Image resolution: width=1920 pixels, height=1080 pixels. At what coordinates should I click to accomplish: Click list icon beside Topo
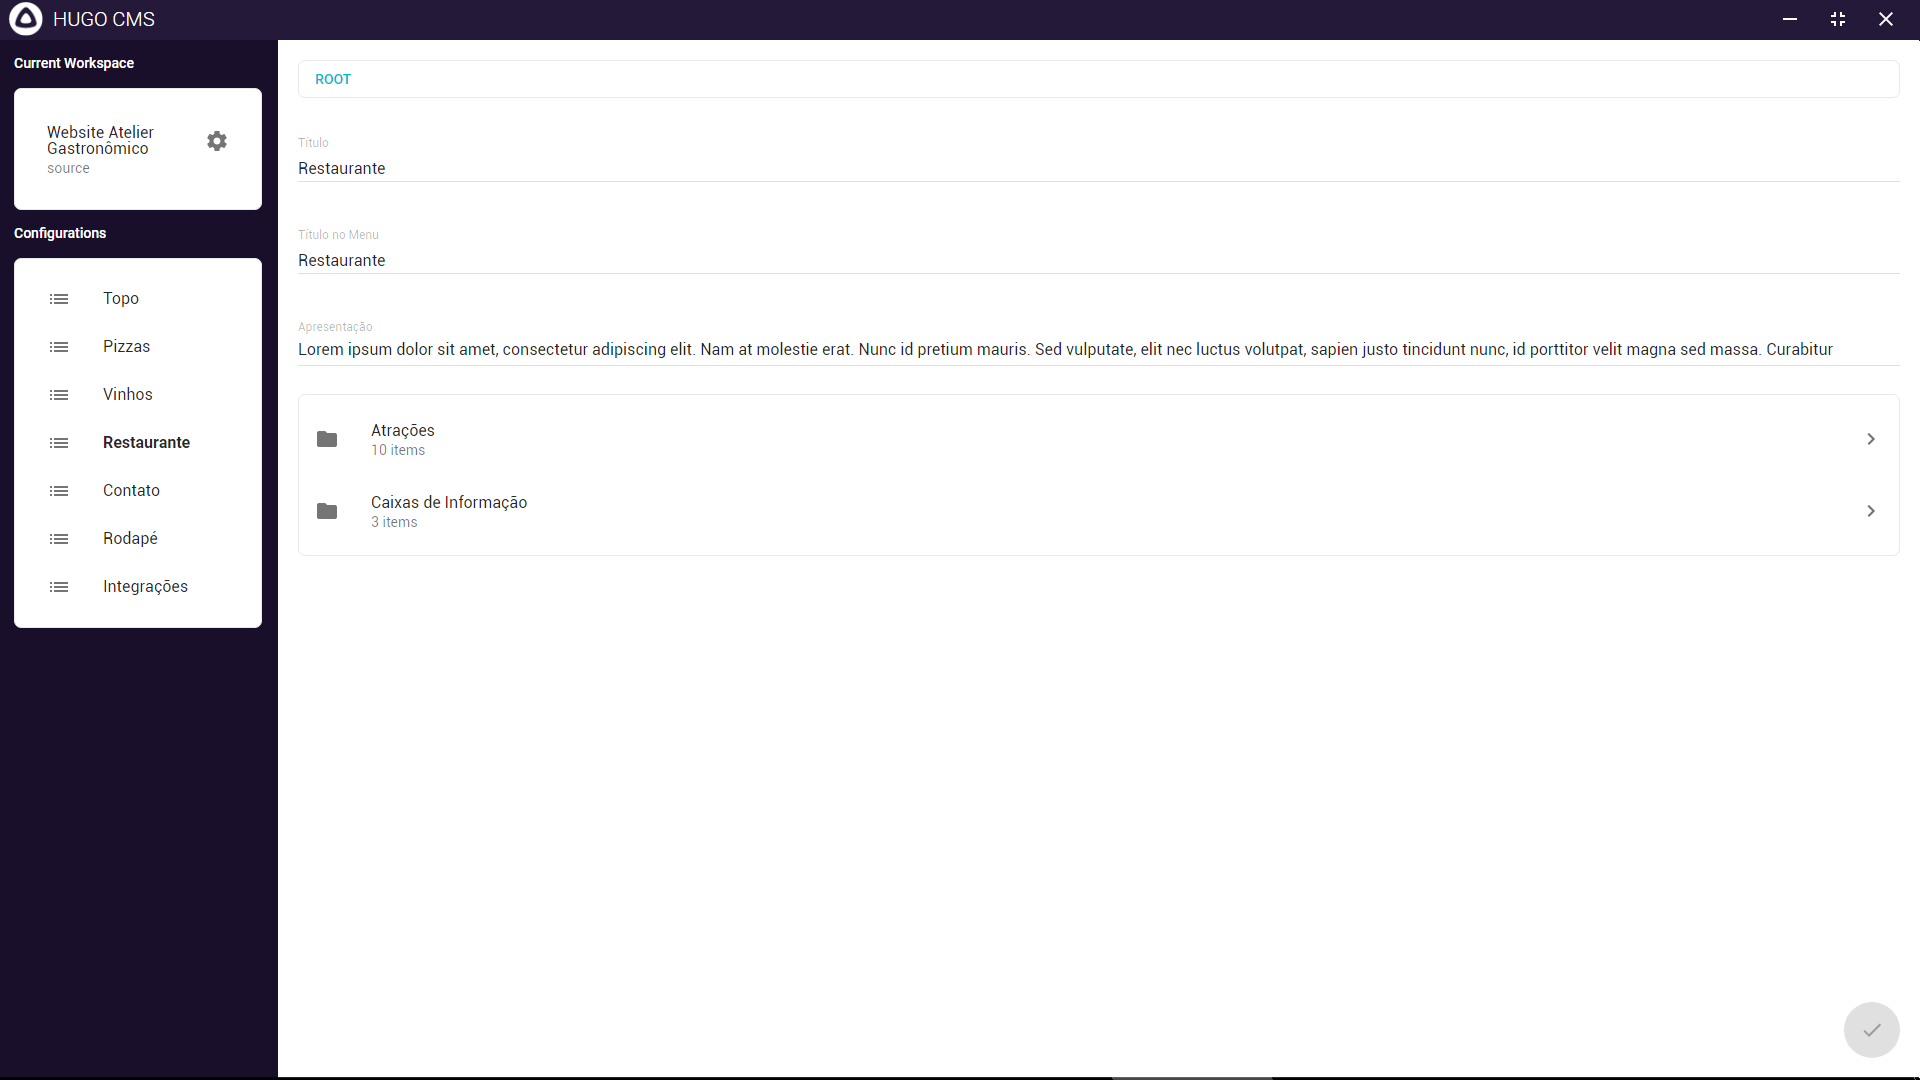59,299
